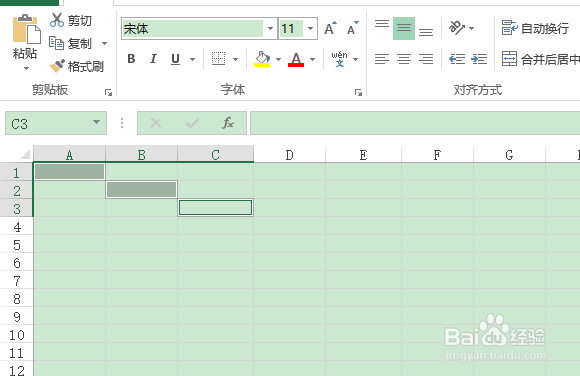Click Merge and Center (合并后居中)
This screenshot has width=580, height=376.
(540, 59)
